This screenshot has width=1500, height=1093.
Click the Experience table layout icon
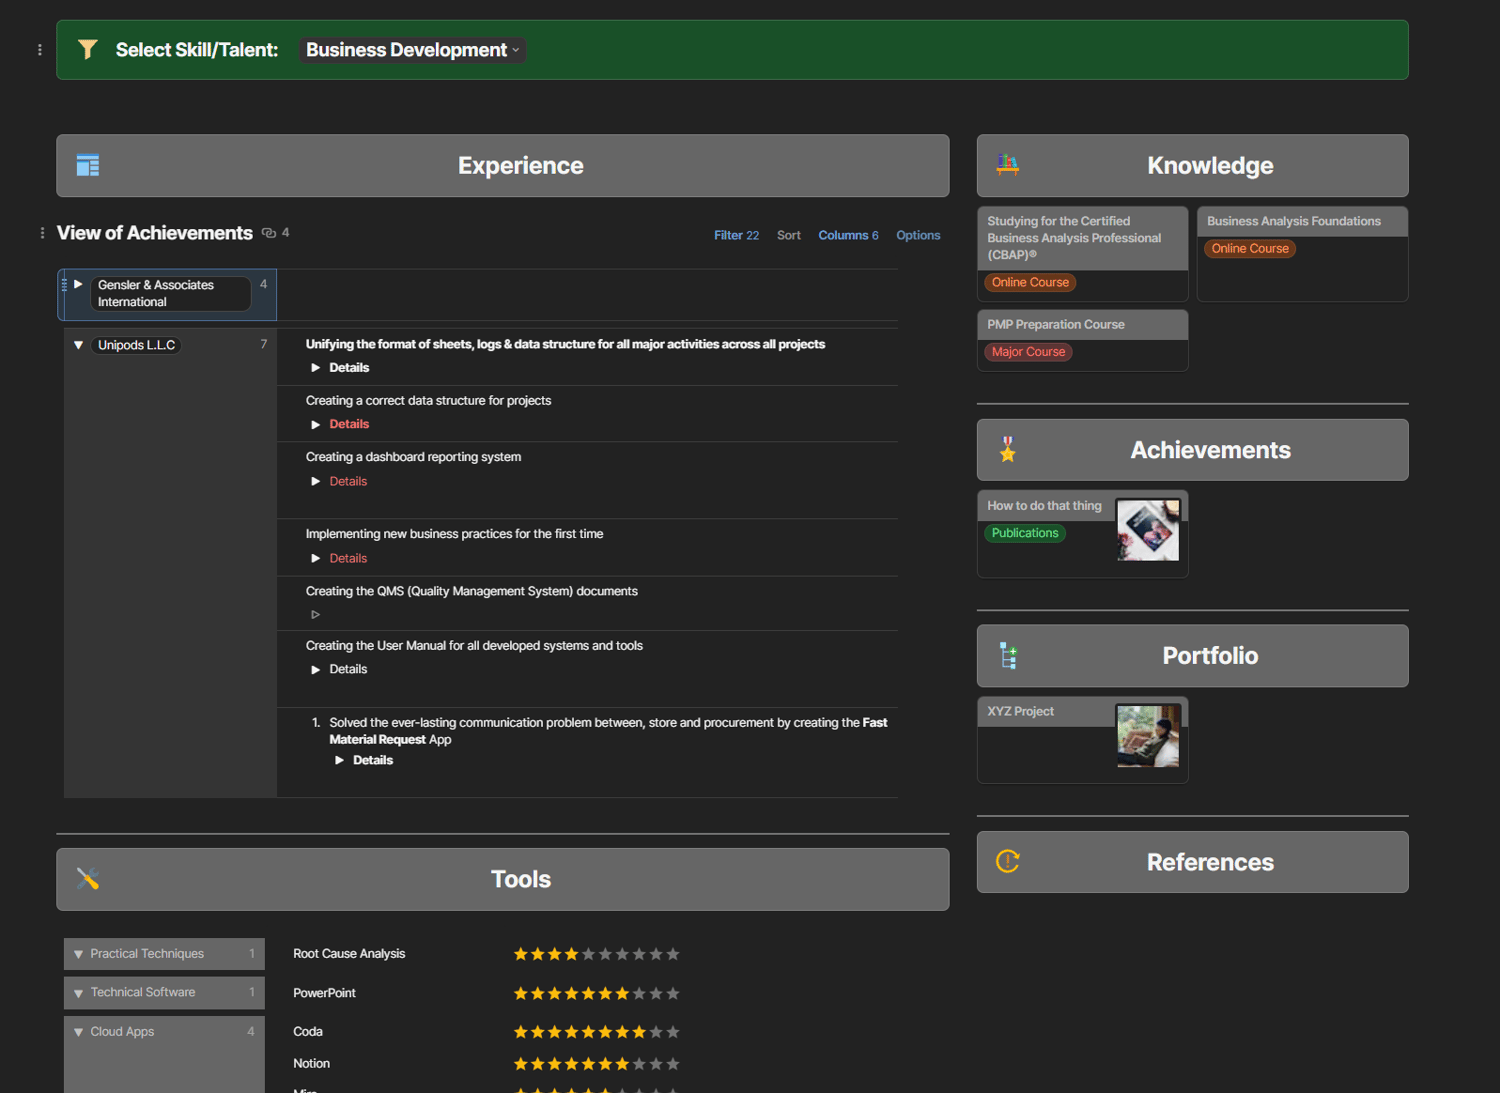(x=88, y=165)
